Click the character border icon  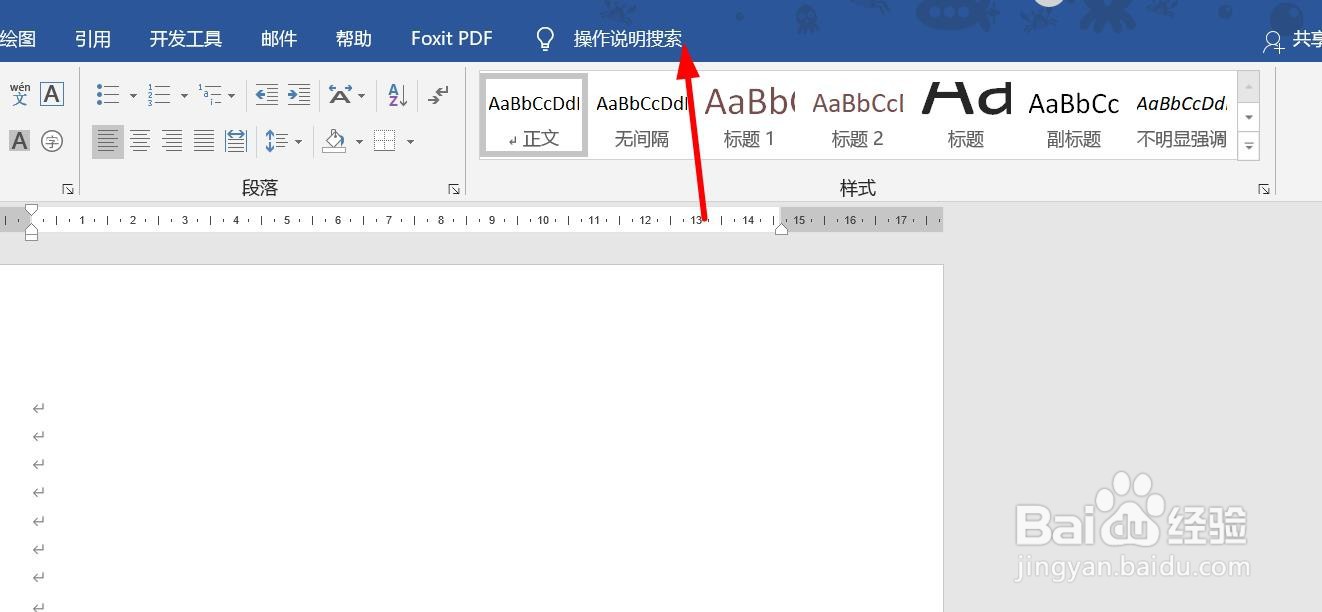coord(52,95)
